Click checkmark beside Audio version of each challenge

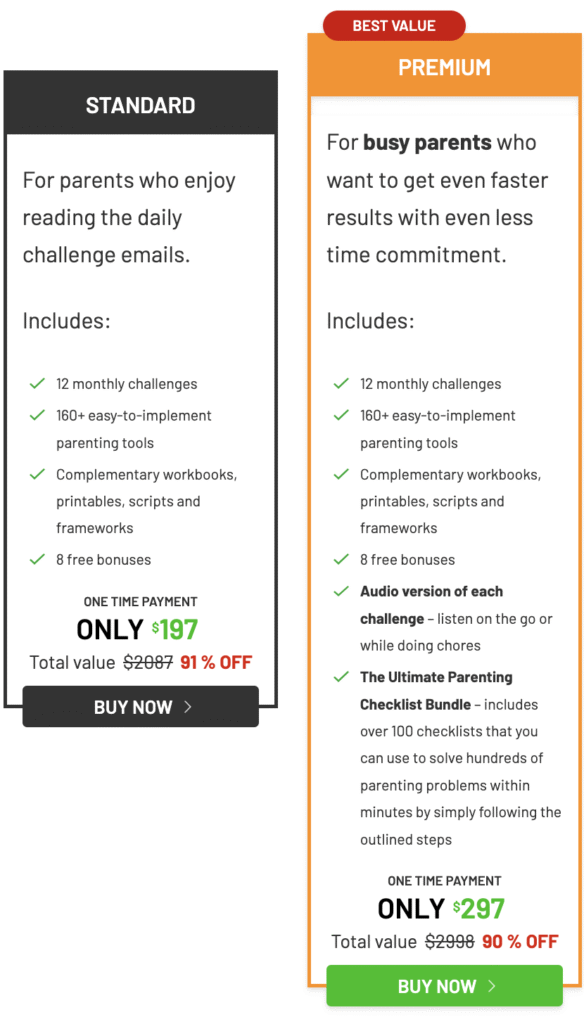(341, 591)
